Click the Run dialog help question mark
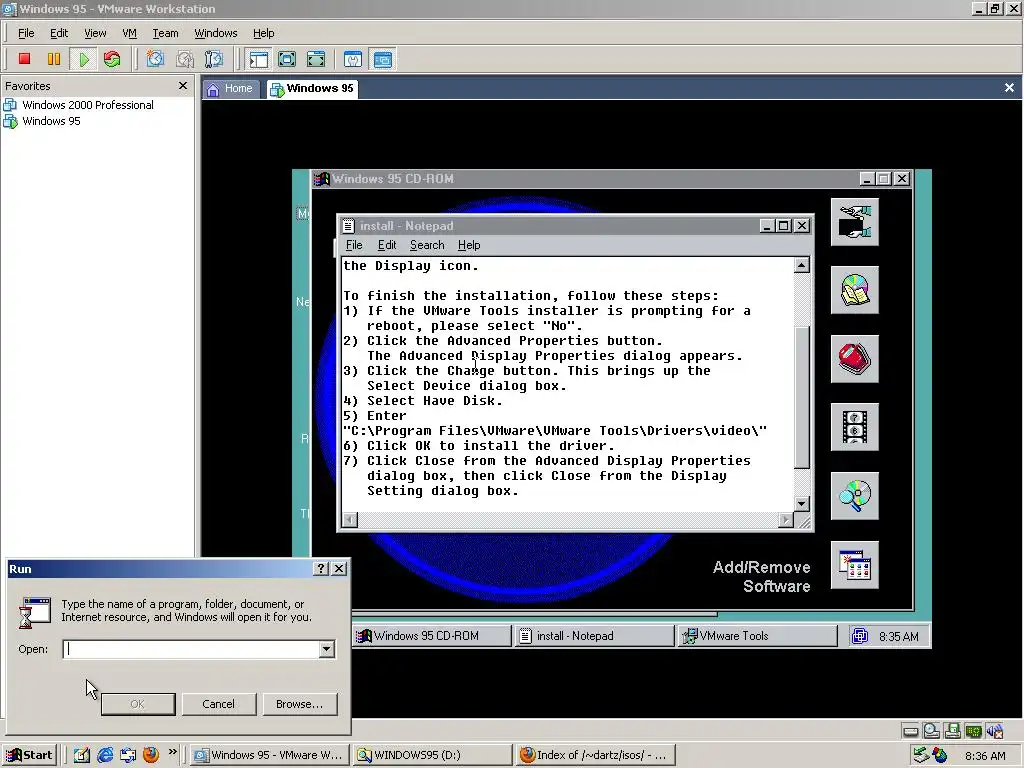 point(321,569)
